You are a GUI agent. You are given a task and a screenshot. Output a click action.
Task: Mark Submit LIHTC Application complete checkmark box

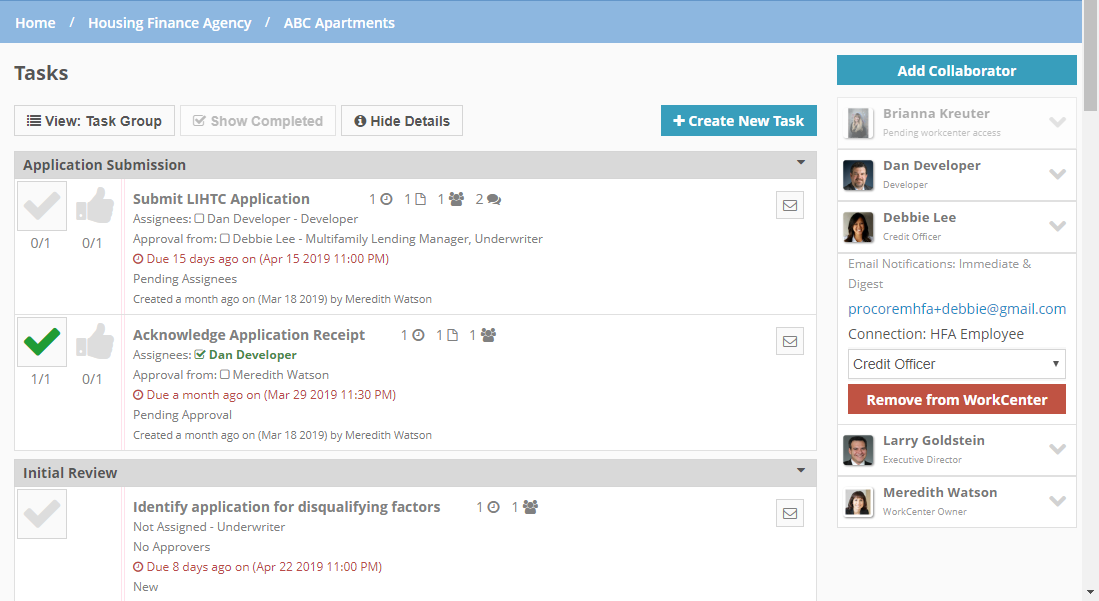pos(42,206)
